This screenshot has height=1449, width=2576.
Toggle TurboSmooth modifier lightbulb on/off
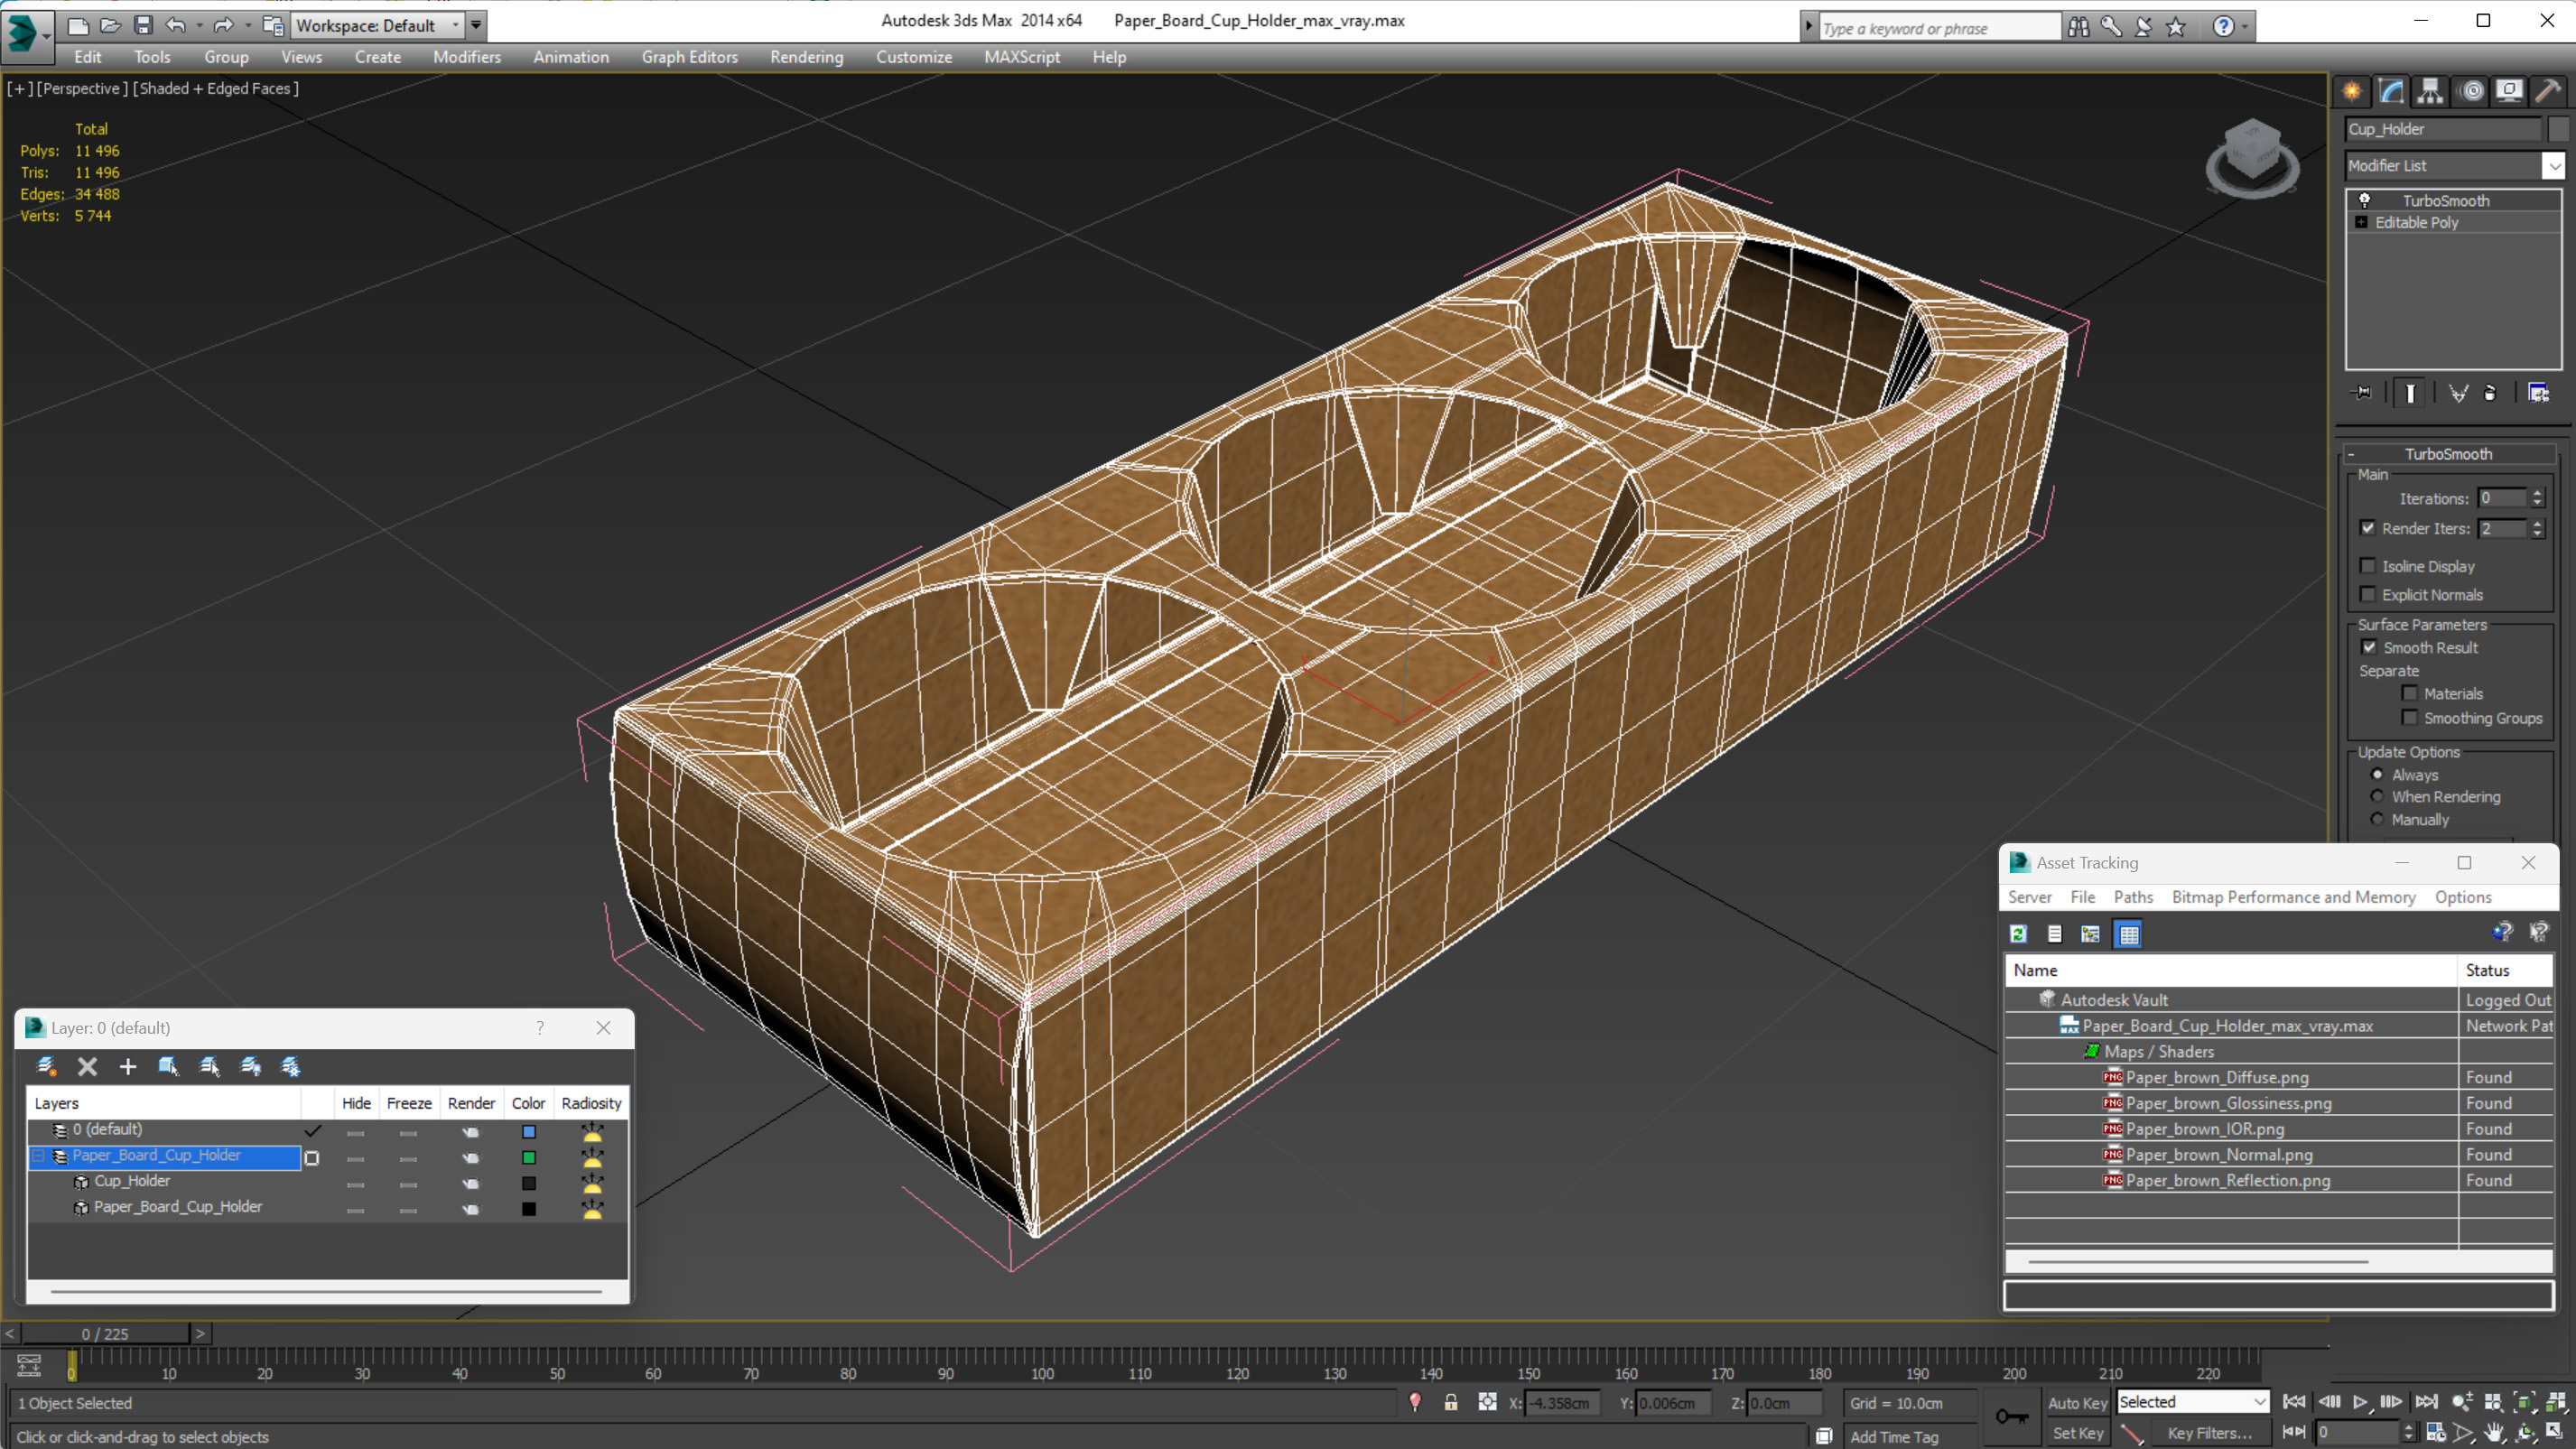point(2364,200)
